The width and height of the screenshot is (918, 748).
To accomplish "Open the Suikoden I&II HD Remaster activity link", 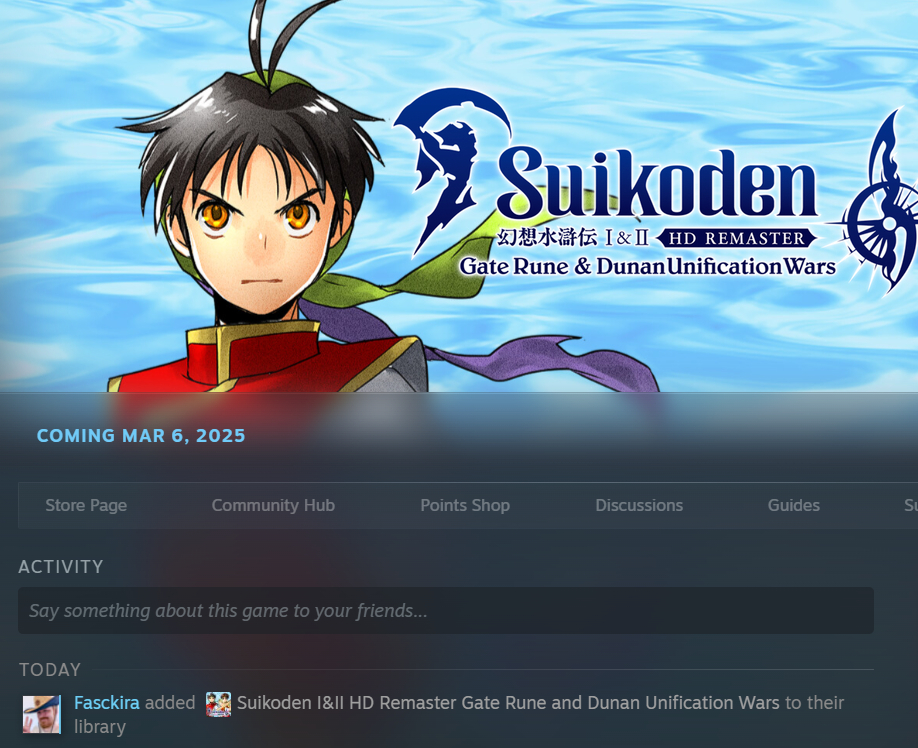I will [508, 703].
